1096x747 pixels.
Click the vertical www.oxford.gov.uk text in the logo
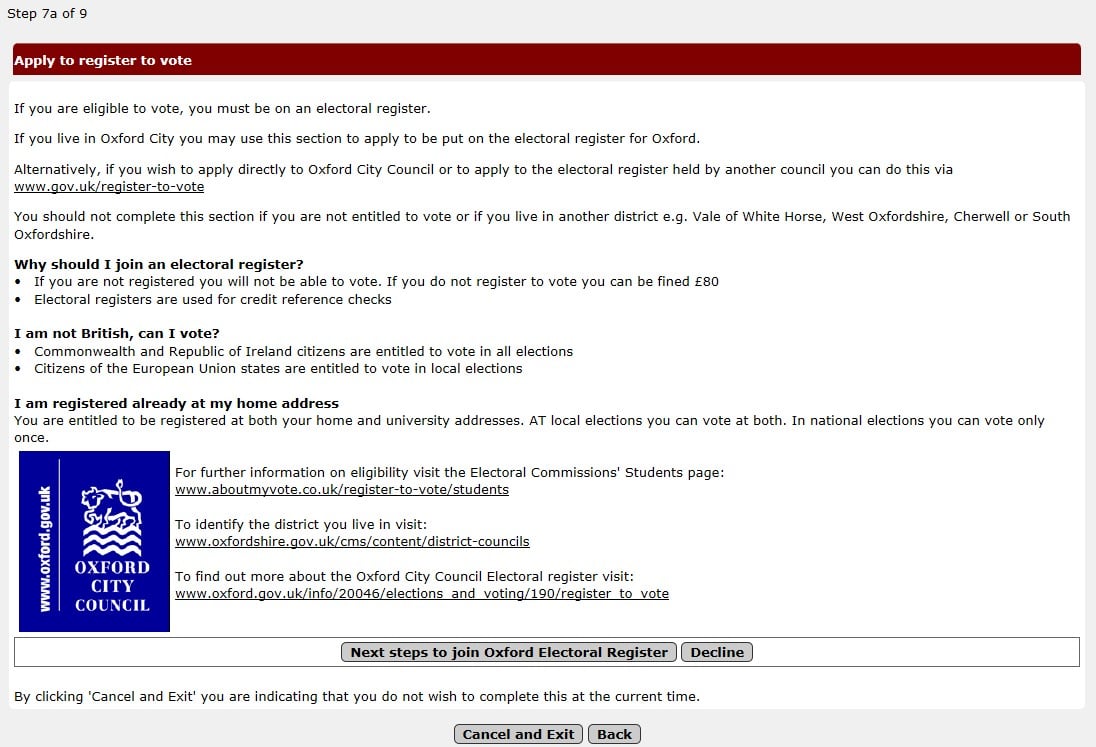point(44,548)
